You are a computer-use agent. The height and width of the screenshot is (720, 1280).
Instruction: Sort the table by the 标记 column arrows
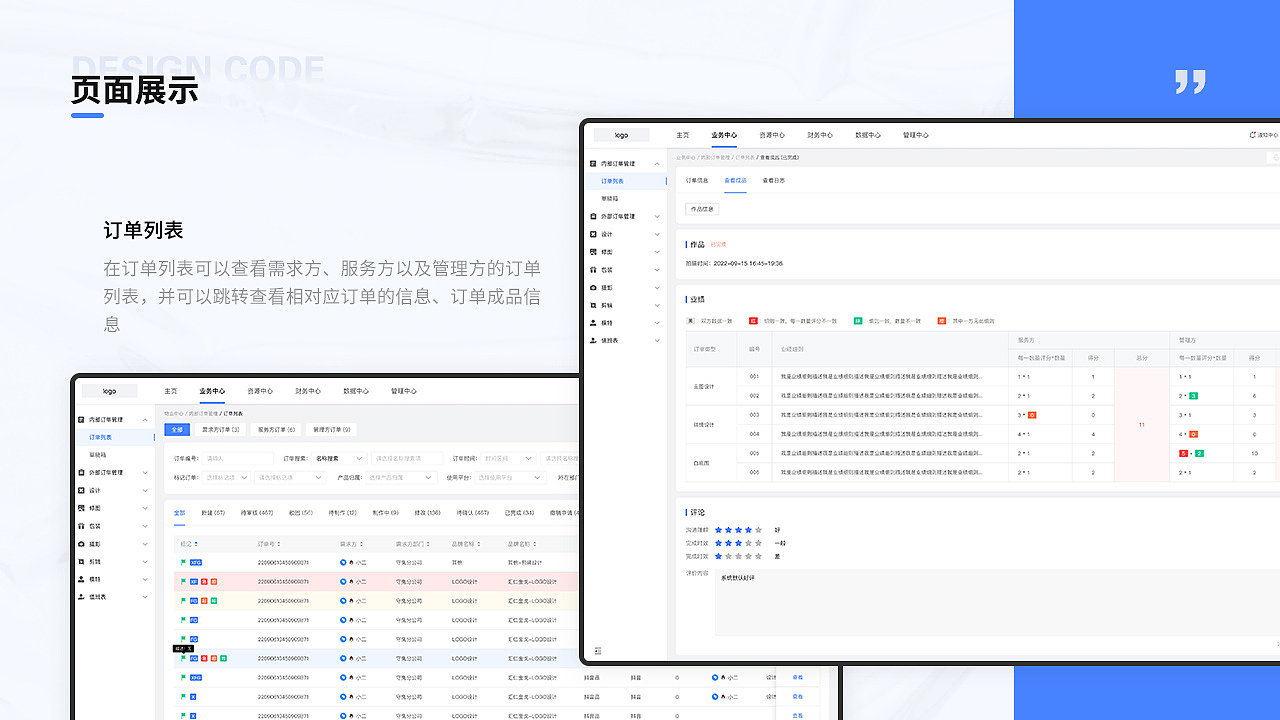click(196, 544)
